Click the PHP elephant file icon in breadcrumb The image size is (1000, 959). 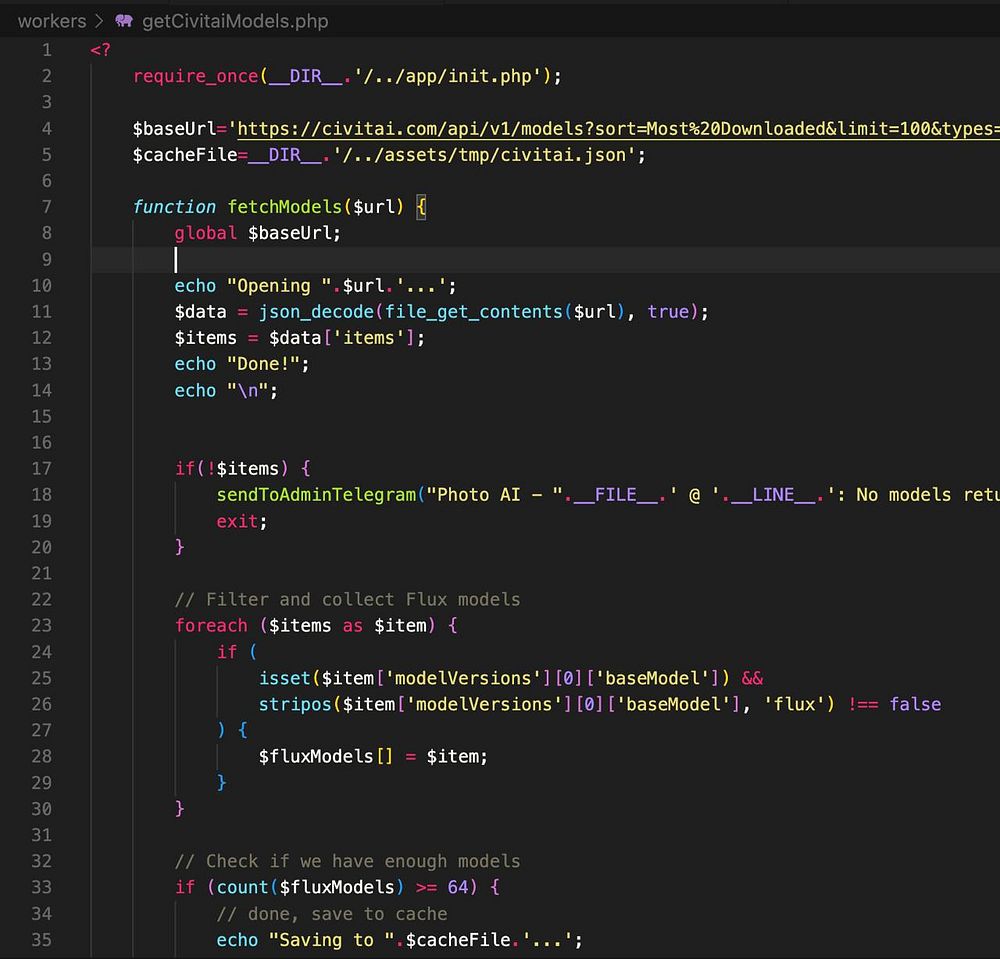(x=124, y=21)
